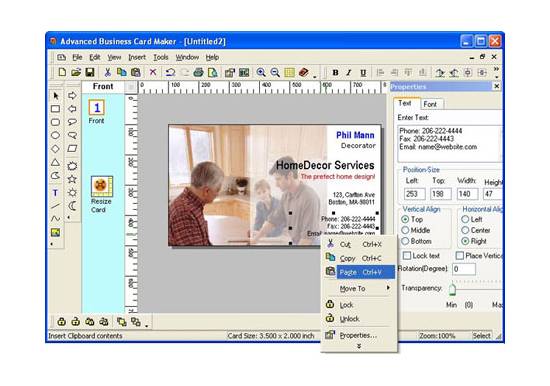The image size is (550, 386).
Task: Delete selection with red X icon
Action: tap(153, 72)
